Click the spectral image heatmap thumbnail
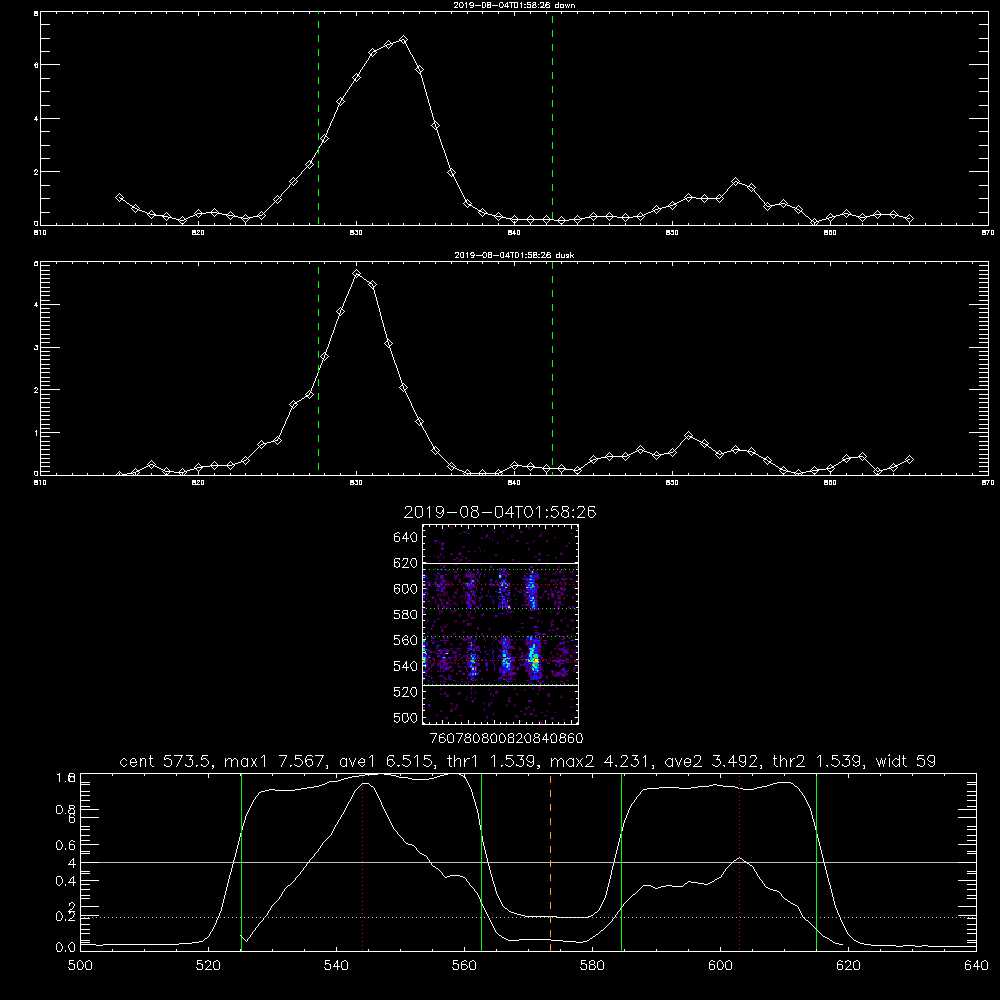The width and height of the screenshot is (1000, 1000). (500, 624)
